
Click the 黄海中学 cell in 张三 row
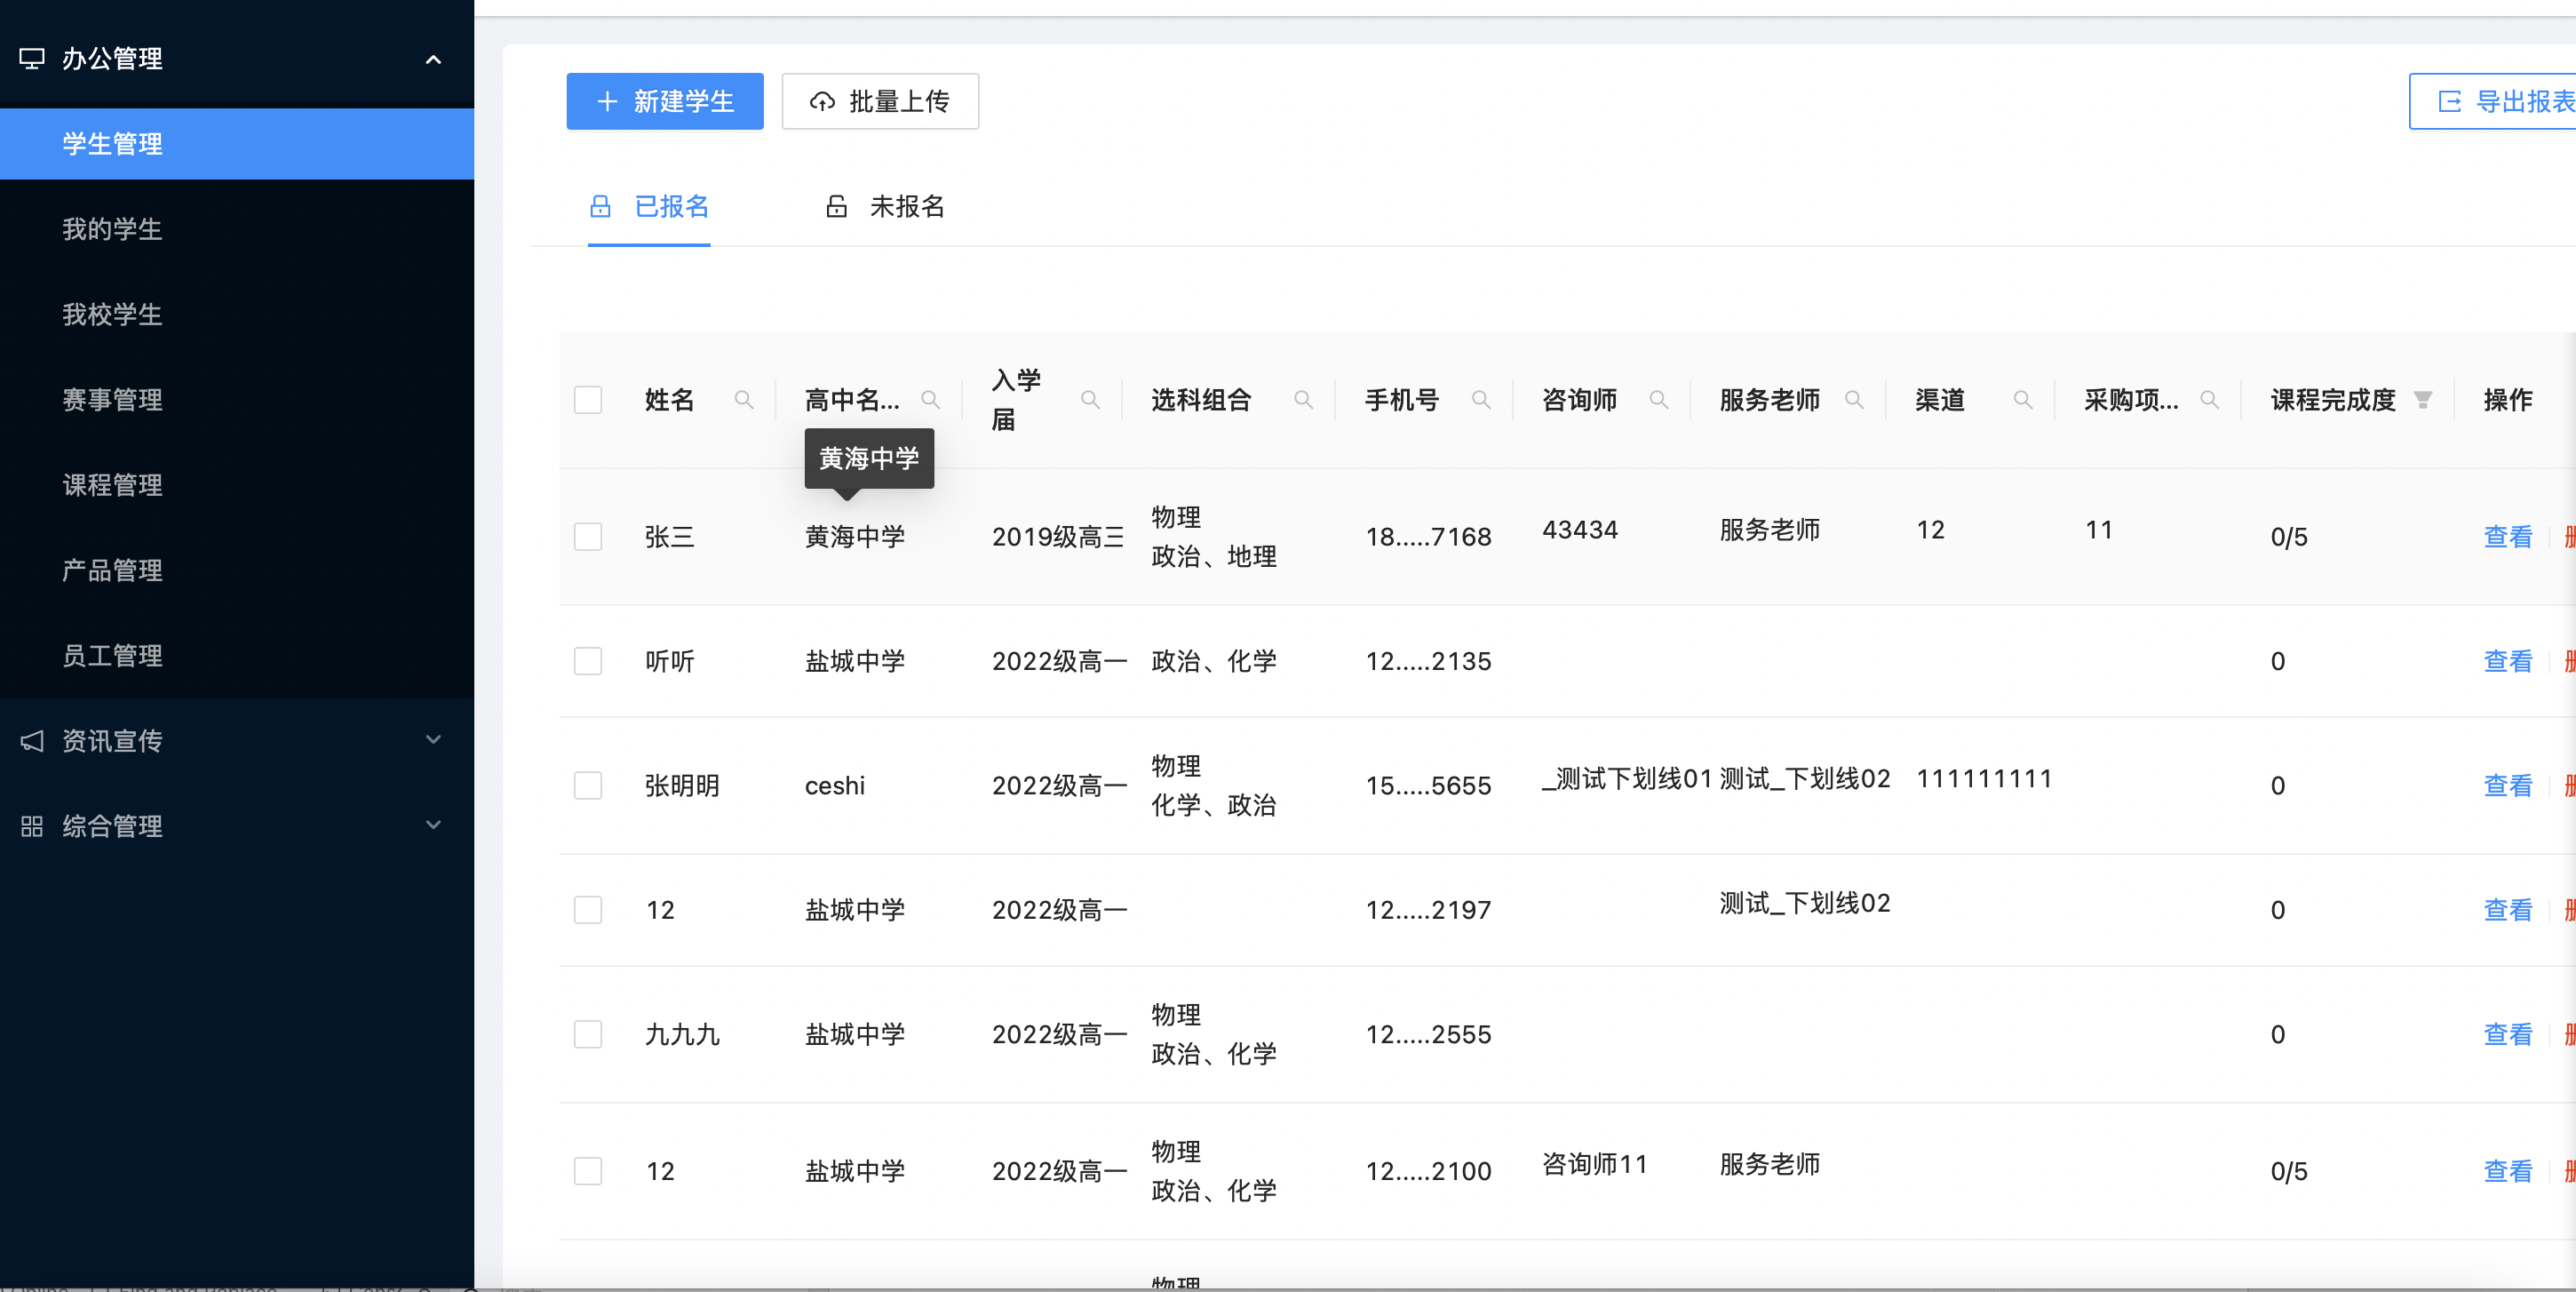(855, 537)
